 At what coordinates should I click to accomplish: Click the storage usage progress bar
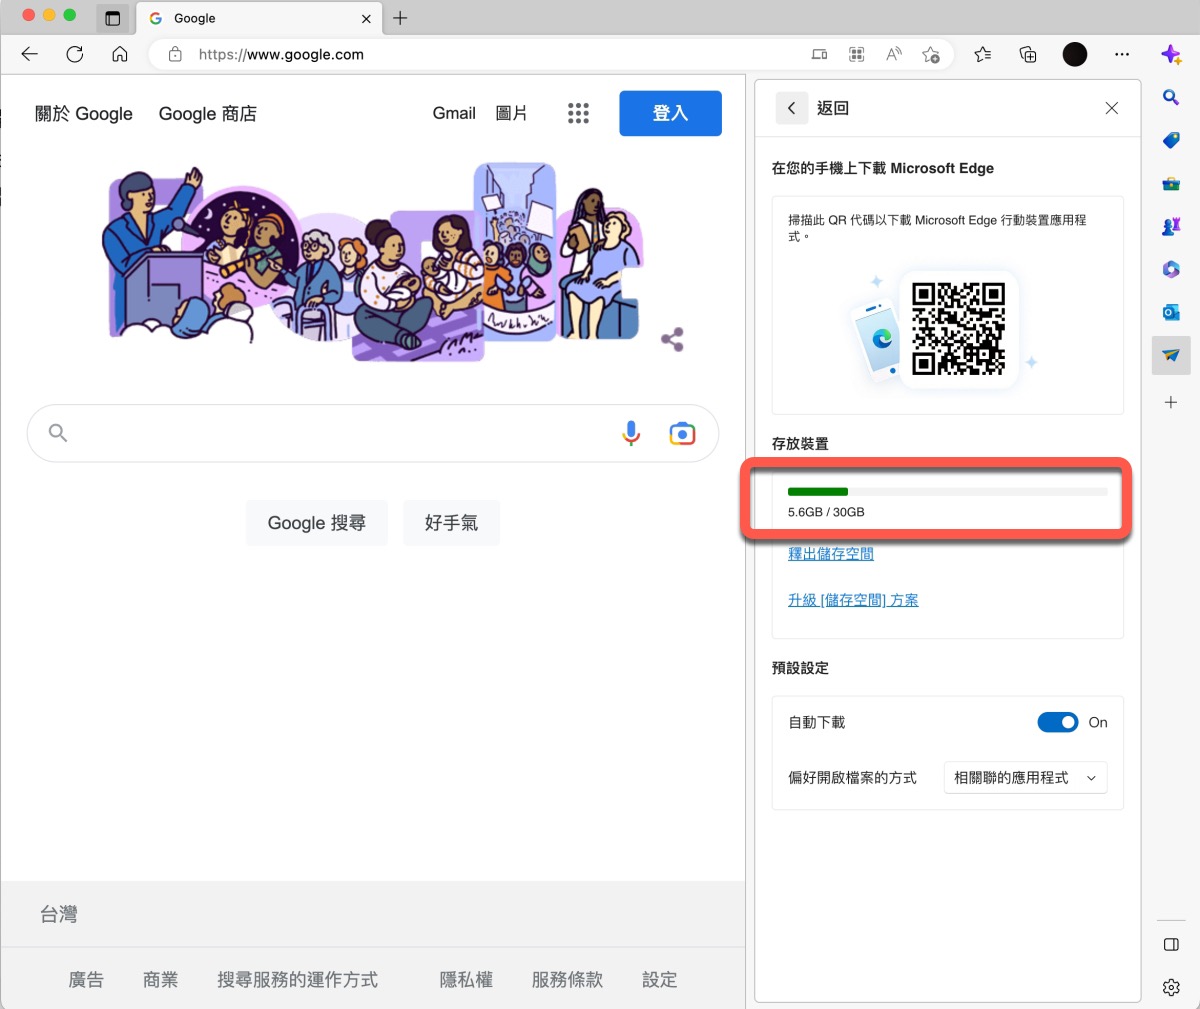click(x=947, y=492)
